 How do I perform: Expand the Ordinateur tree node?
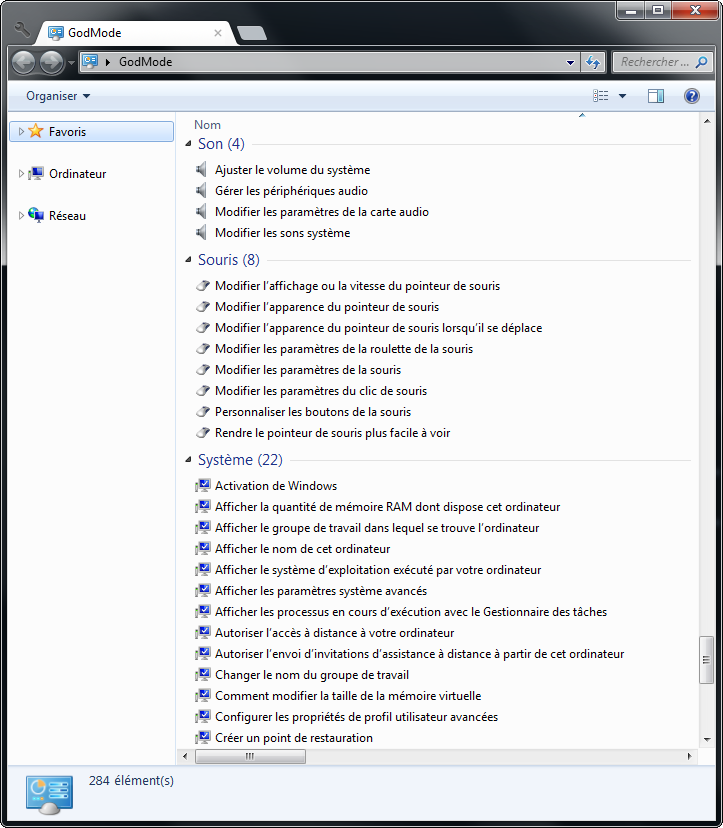21,174
